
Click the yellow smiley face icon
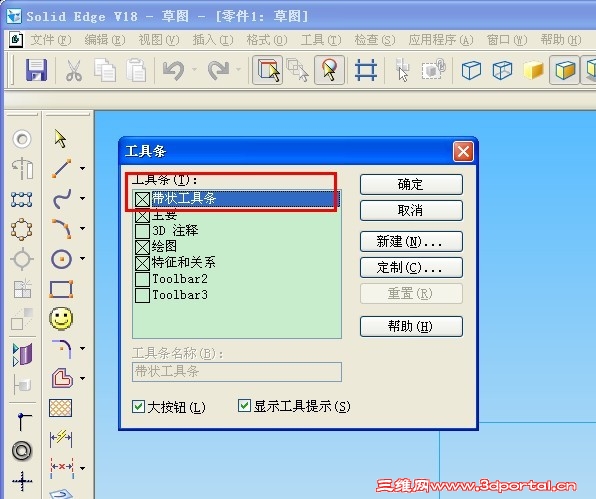pos(61,318)
